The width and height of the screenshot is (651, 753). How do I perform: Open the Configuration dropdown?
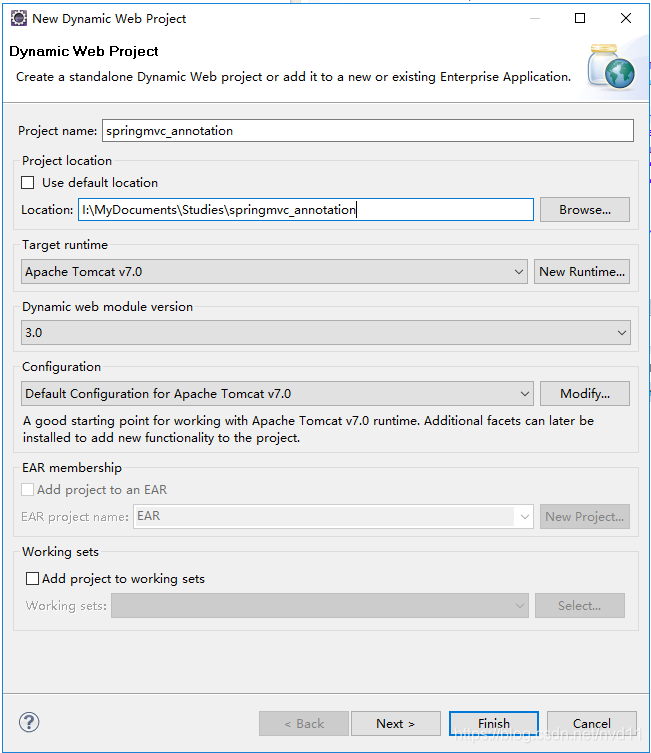[x=277, y=394]
